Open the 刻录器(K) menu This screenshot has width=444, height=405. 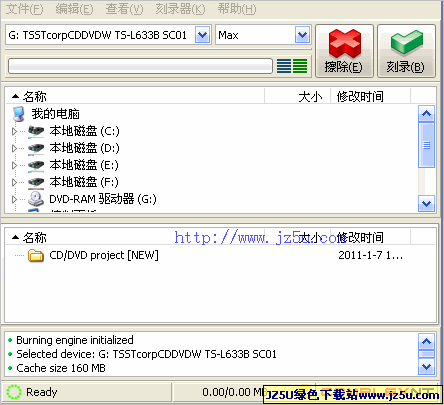coord(180,9)
